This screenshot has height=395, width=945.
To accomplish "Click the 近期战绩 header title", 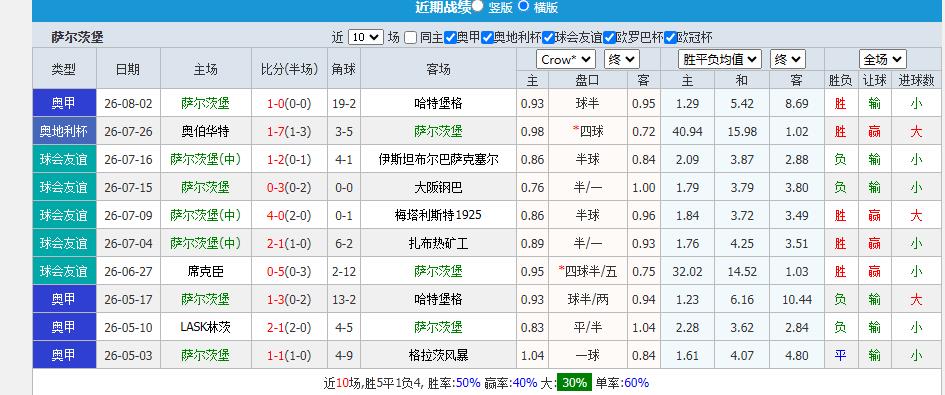I will pyautogui.click(x=443, y=7).
